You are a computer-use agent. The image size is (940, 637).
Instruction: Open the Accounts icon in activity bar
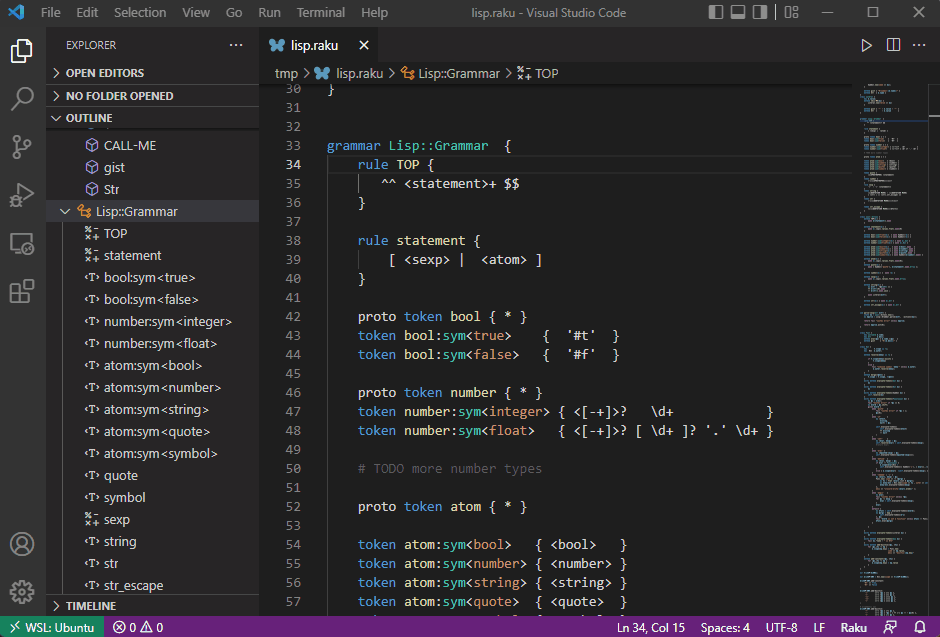tap(22, 544)
